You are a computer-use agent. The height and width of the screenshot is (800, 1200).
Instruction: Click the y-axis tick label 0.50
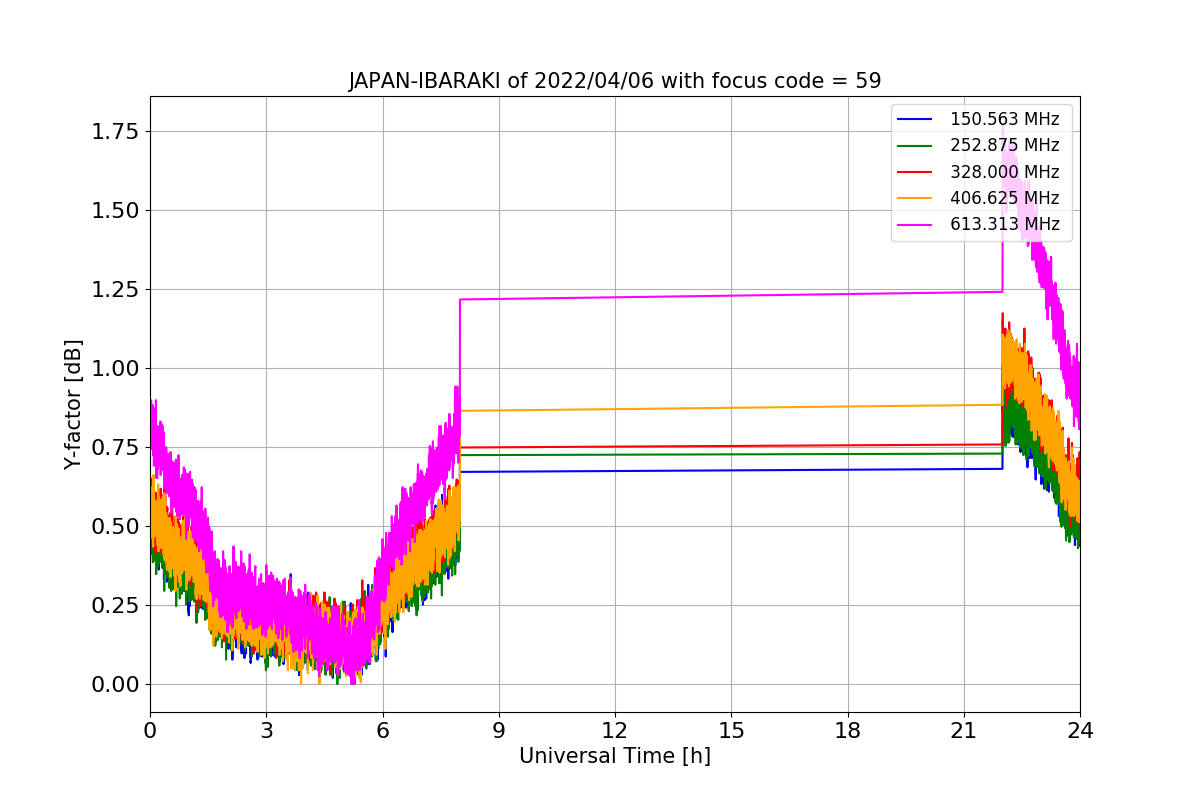tap(115, 526)
